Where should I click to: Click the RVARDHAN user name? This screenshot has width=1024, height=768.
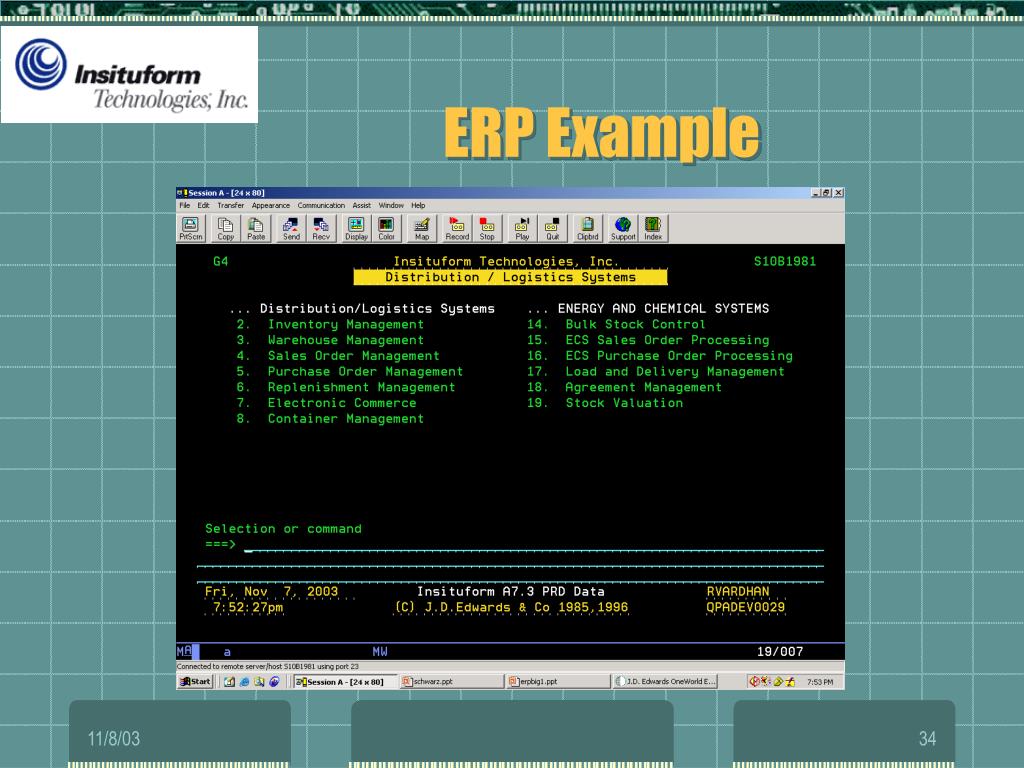[x=737, y=592]
